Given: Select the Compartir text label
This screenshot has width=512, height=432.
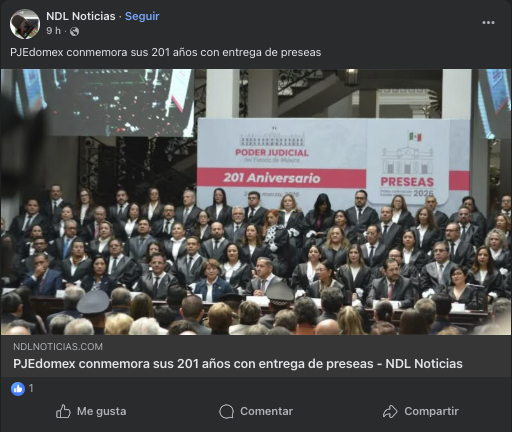Looking at the screenshot, I should pyautogui.click(x=432, y=411).
